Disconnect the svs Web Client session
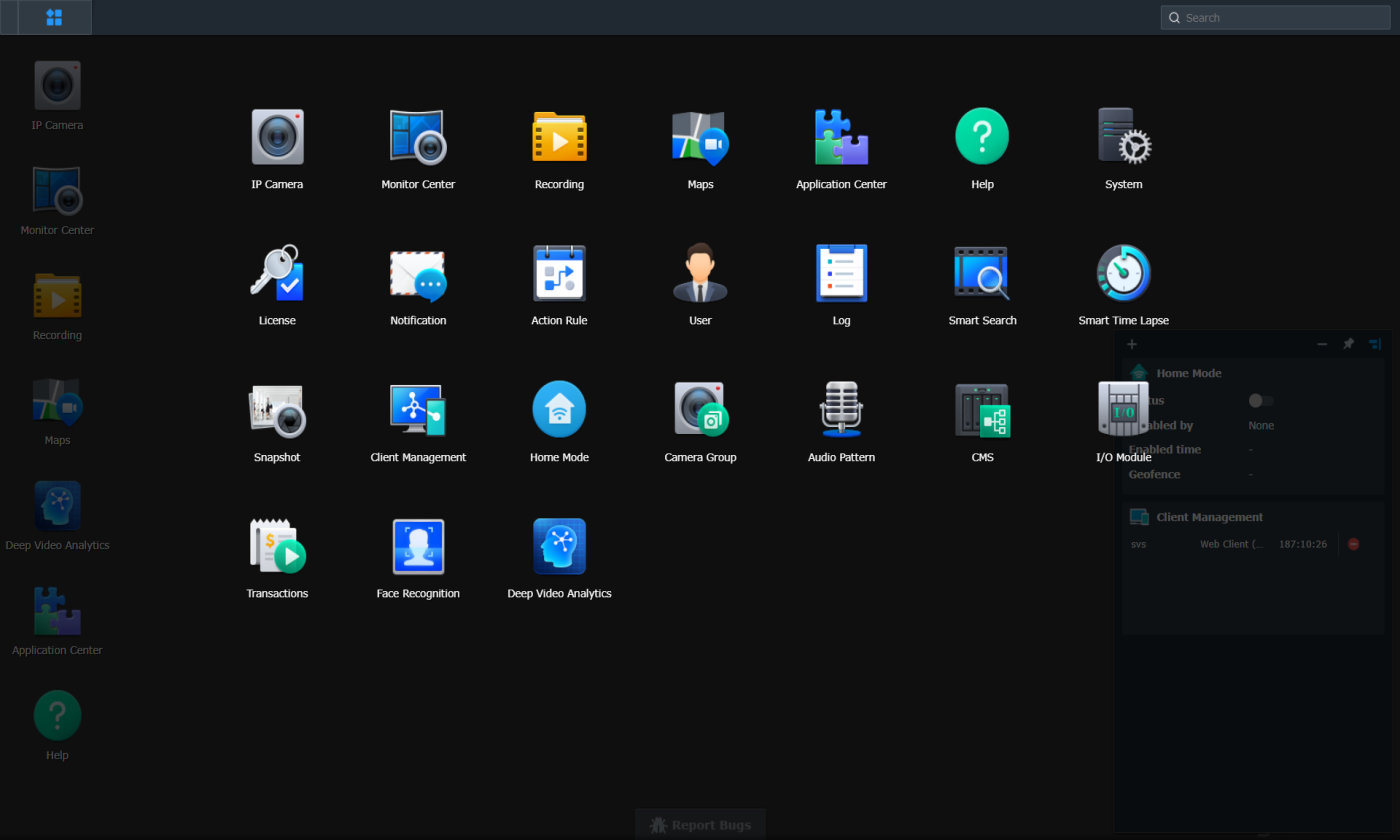Screen dimensions: 1400x840 click(1354, 543)
